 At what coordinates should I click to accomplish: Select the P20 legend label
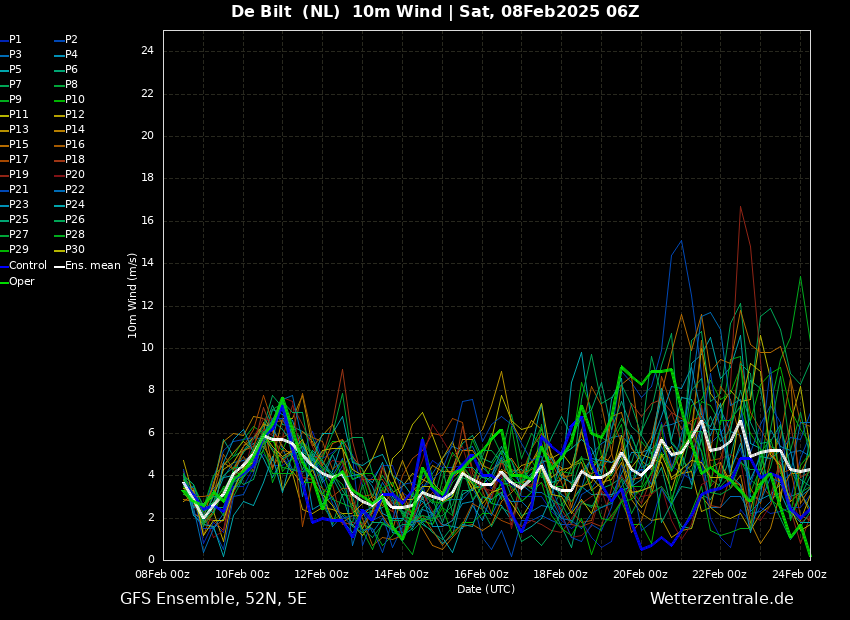tap(69, 175)
